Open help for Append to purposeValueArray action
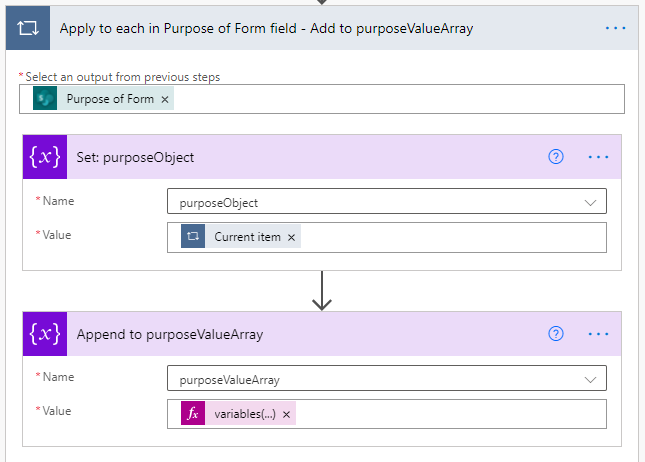 pyautogui.click(x=556, y=334)
